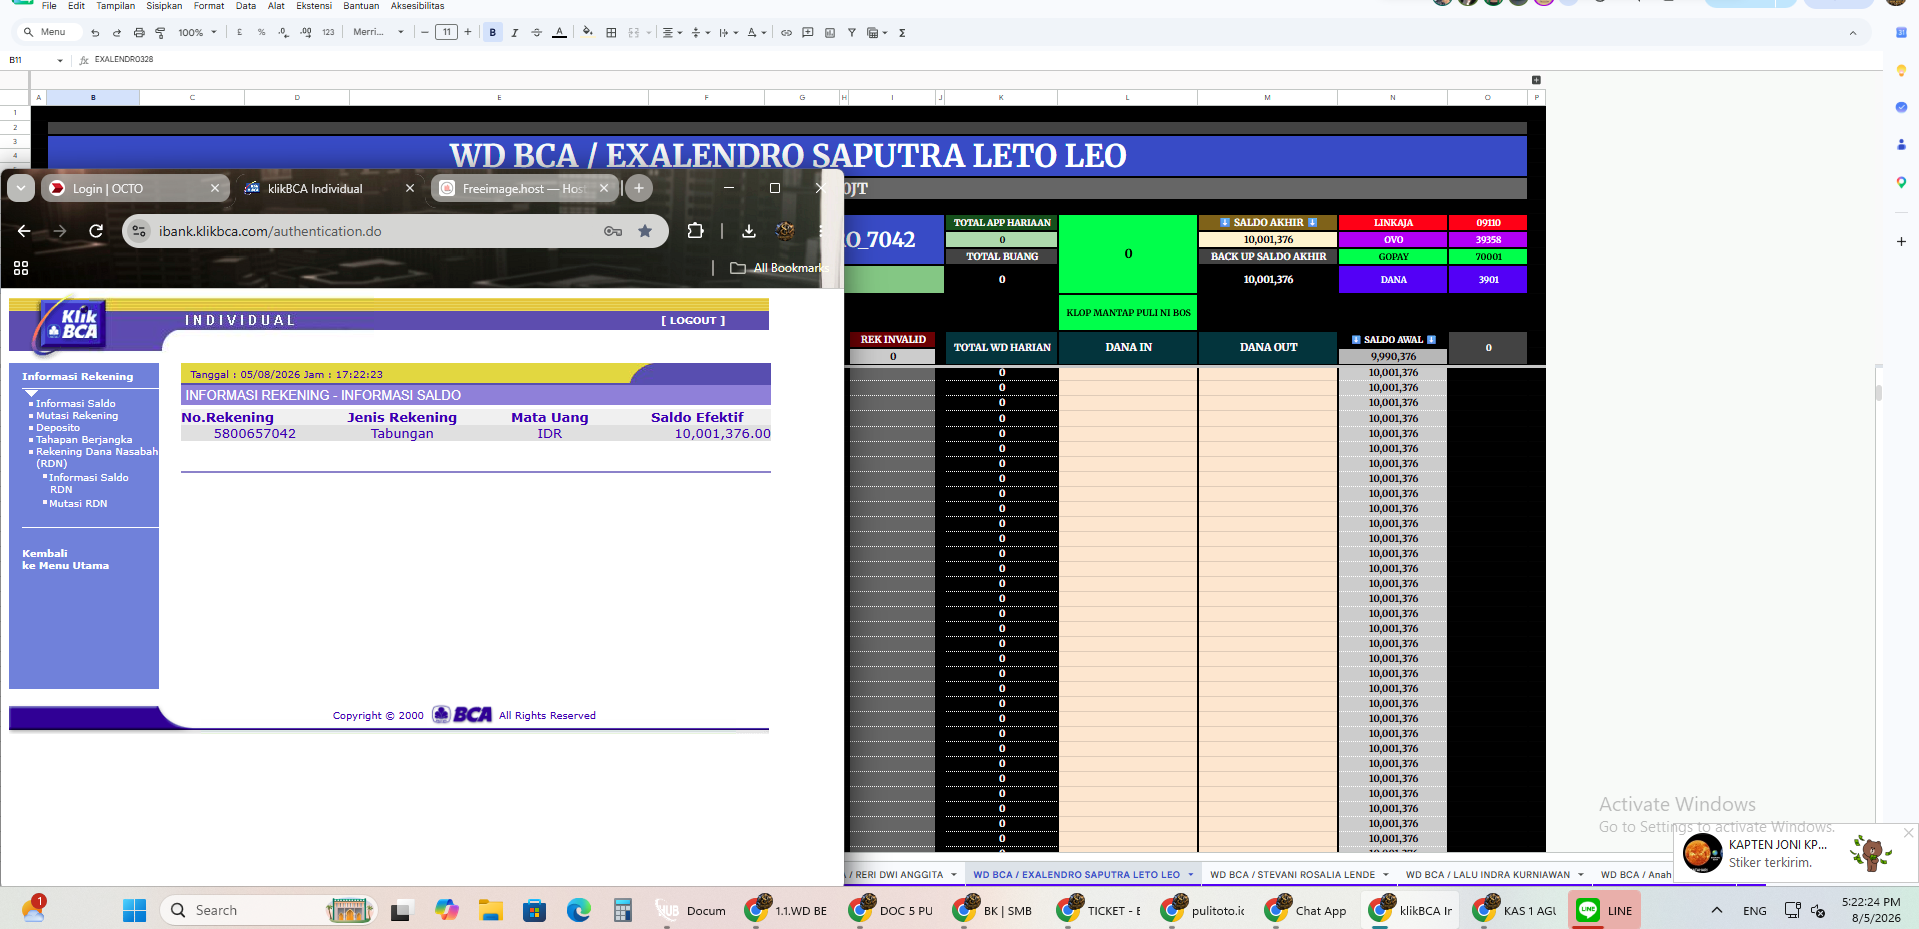Collapse the Sheets toolbar with the chevron
Image resolution: width=1919 pixels, height=929 pixels.
pos(1852,33)
